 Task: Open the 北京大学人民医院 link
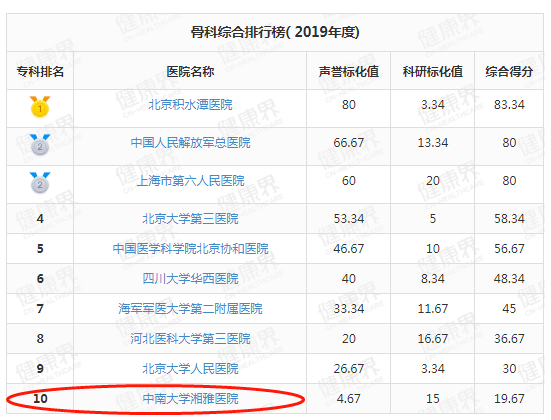[190, 368]
